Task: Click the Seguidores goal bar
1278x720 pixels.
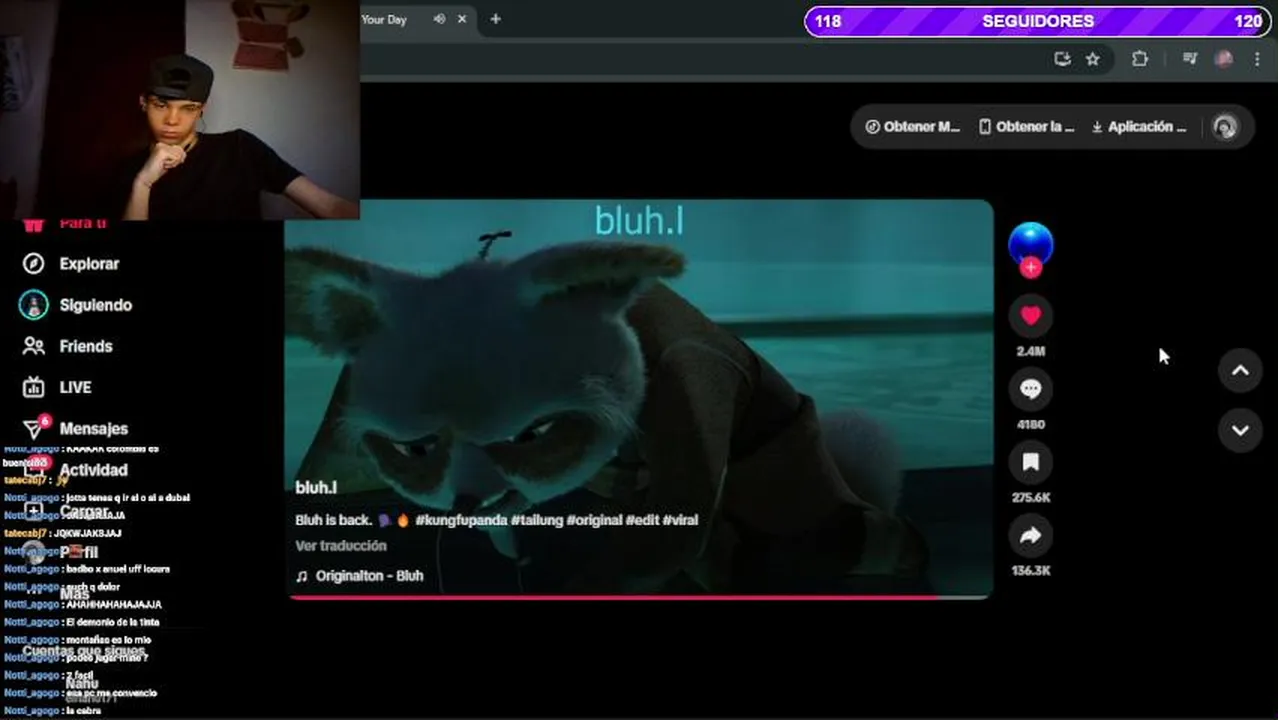Action: [x=1038, y=21]
